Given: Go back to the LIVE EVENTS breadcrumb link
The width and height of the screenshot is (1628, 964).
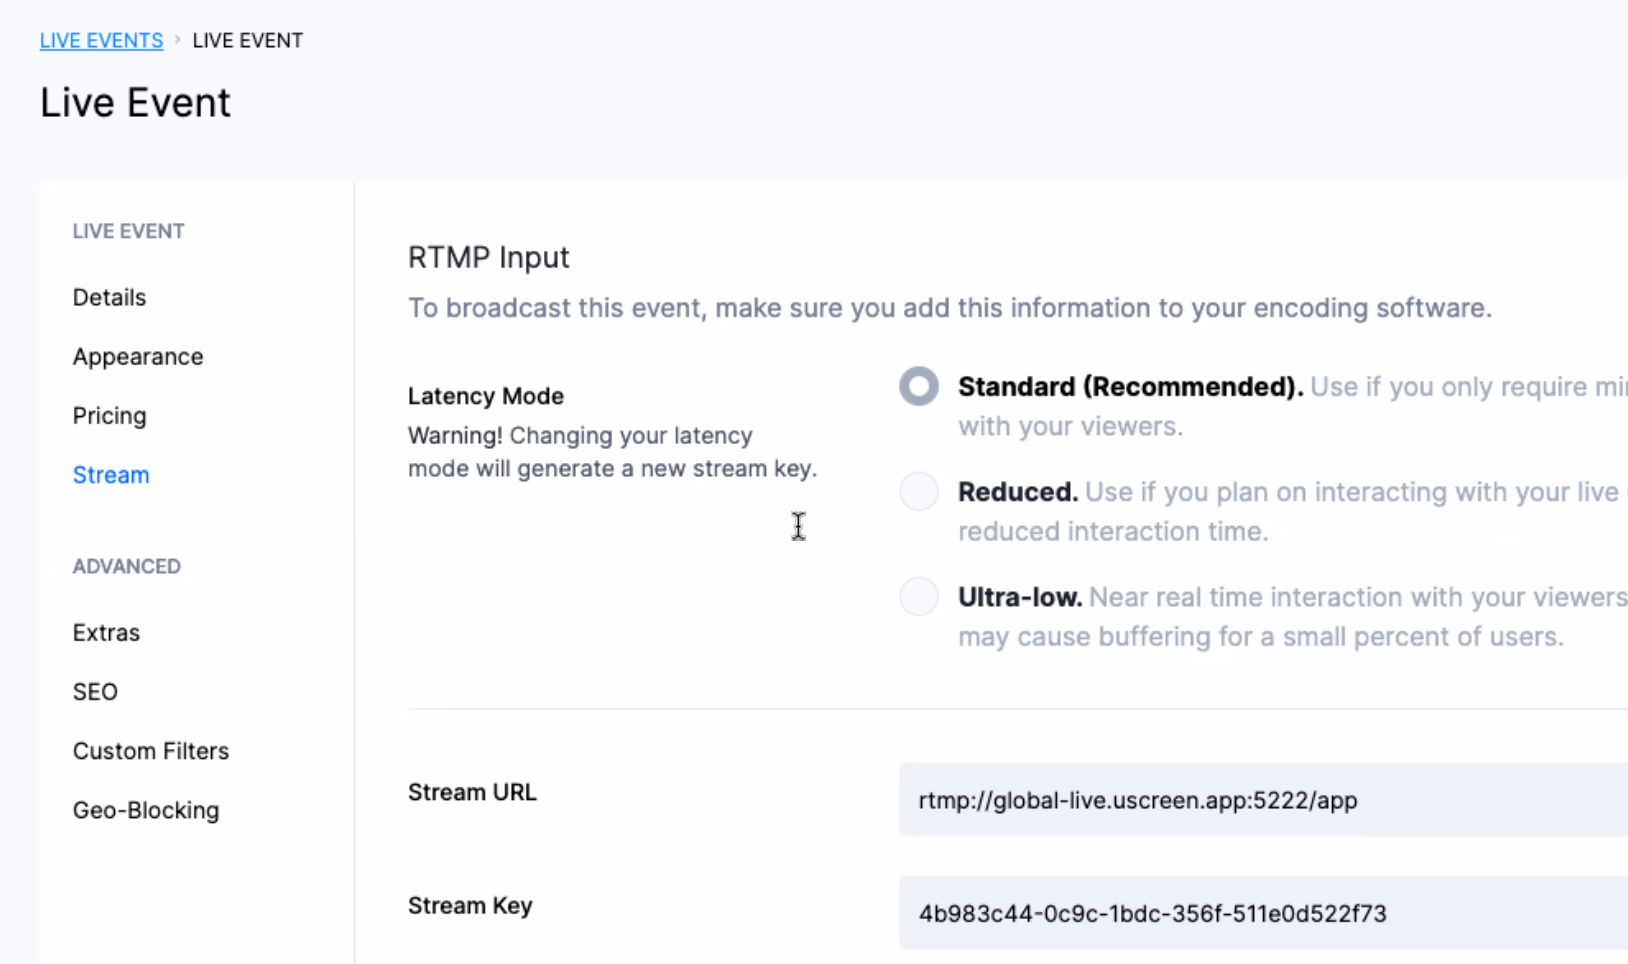Looking at the screenshot, I should pos(101,41).
